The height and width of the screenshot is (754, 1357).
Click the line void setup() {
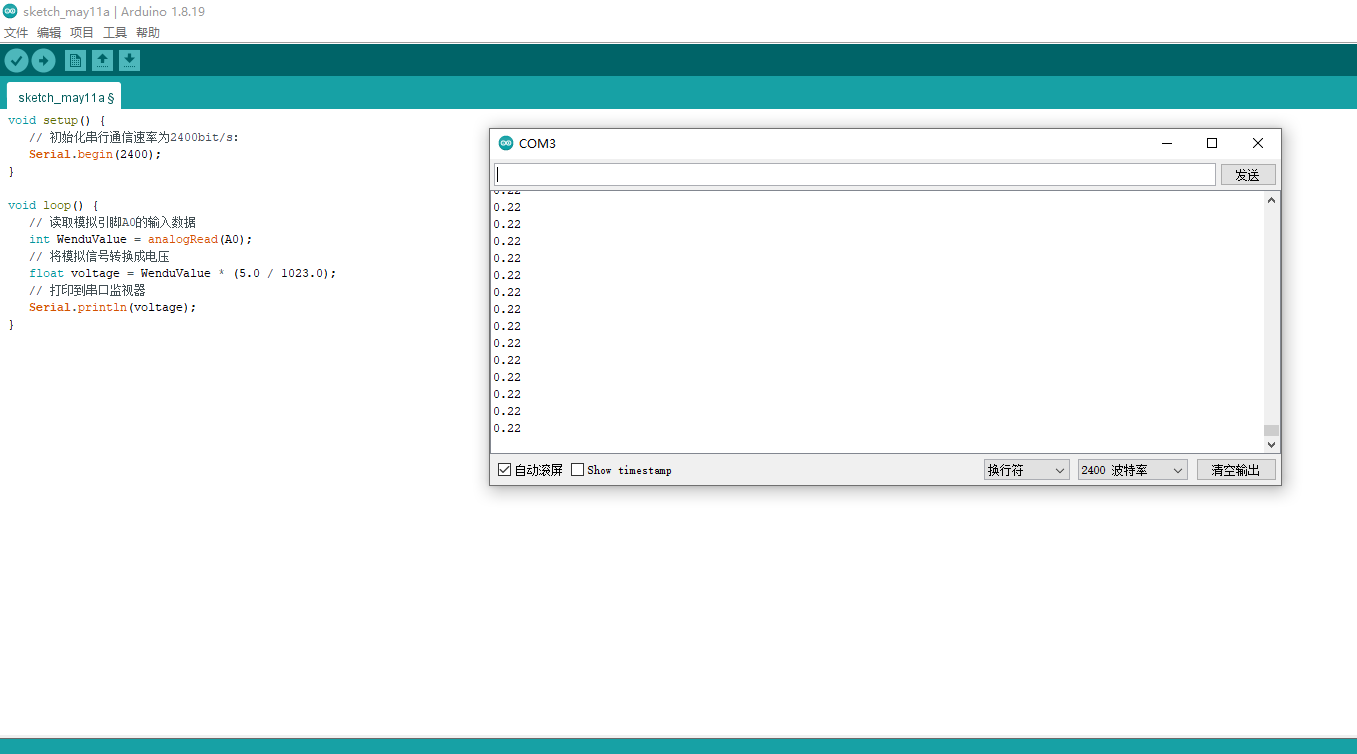pyautogui.click(x=57, y=121)
